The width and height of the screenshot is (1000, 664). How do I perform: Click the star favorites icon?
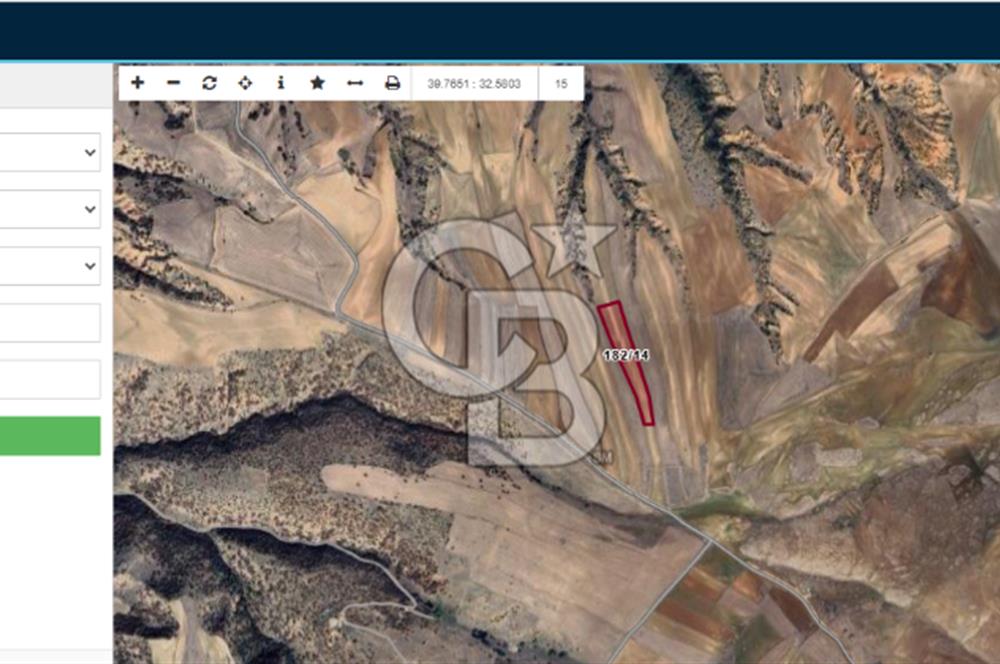[318, 83]
